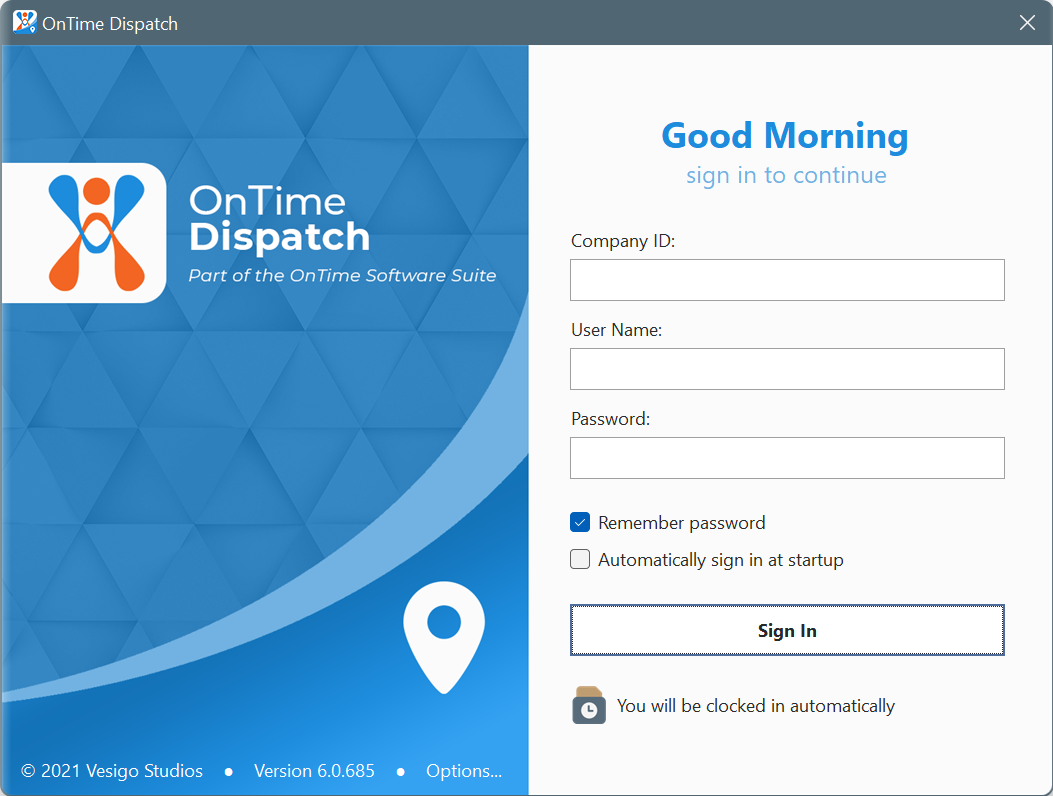Click the Sign In button

(787, 630)
